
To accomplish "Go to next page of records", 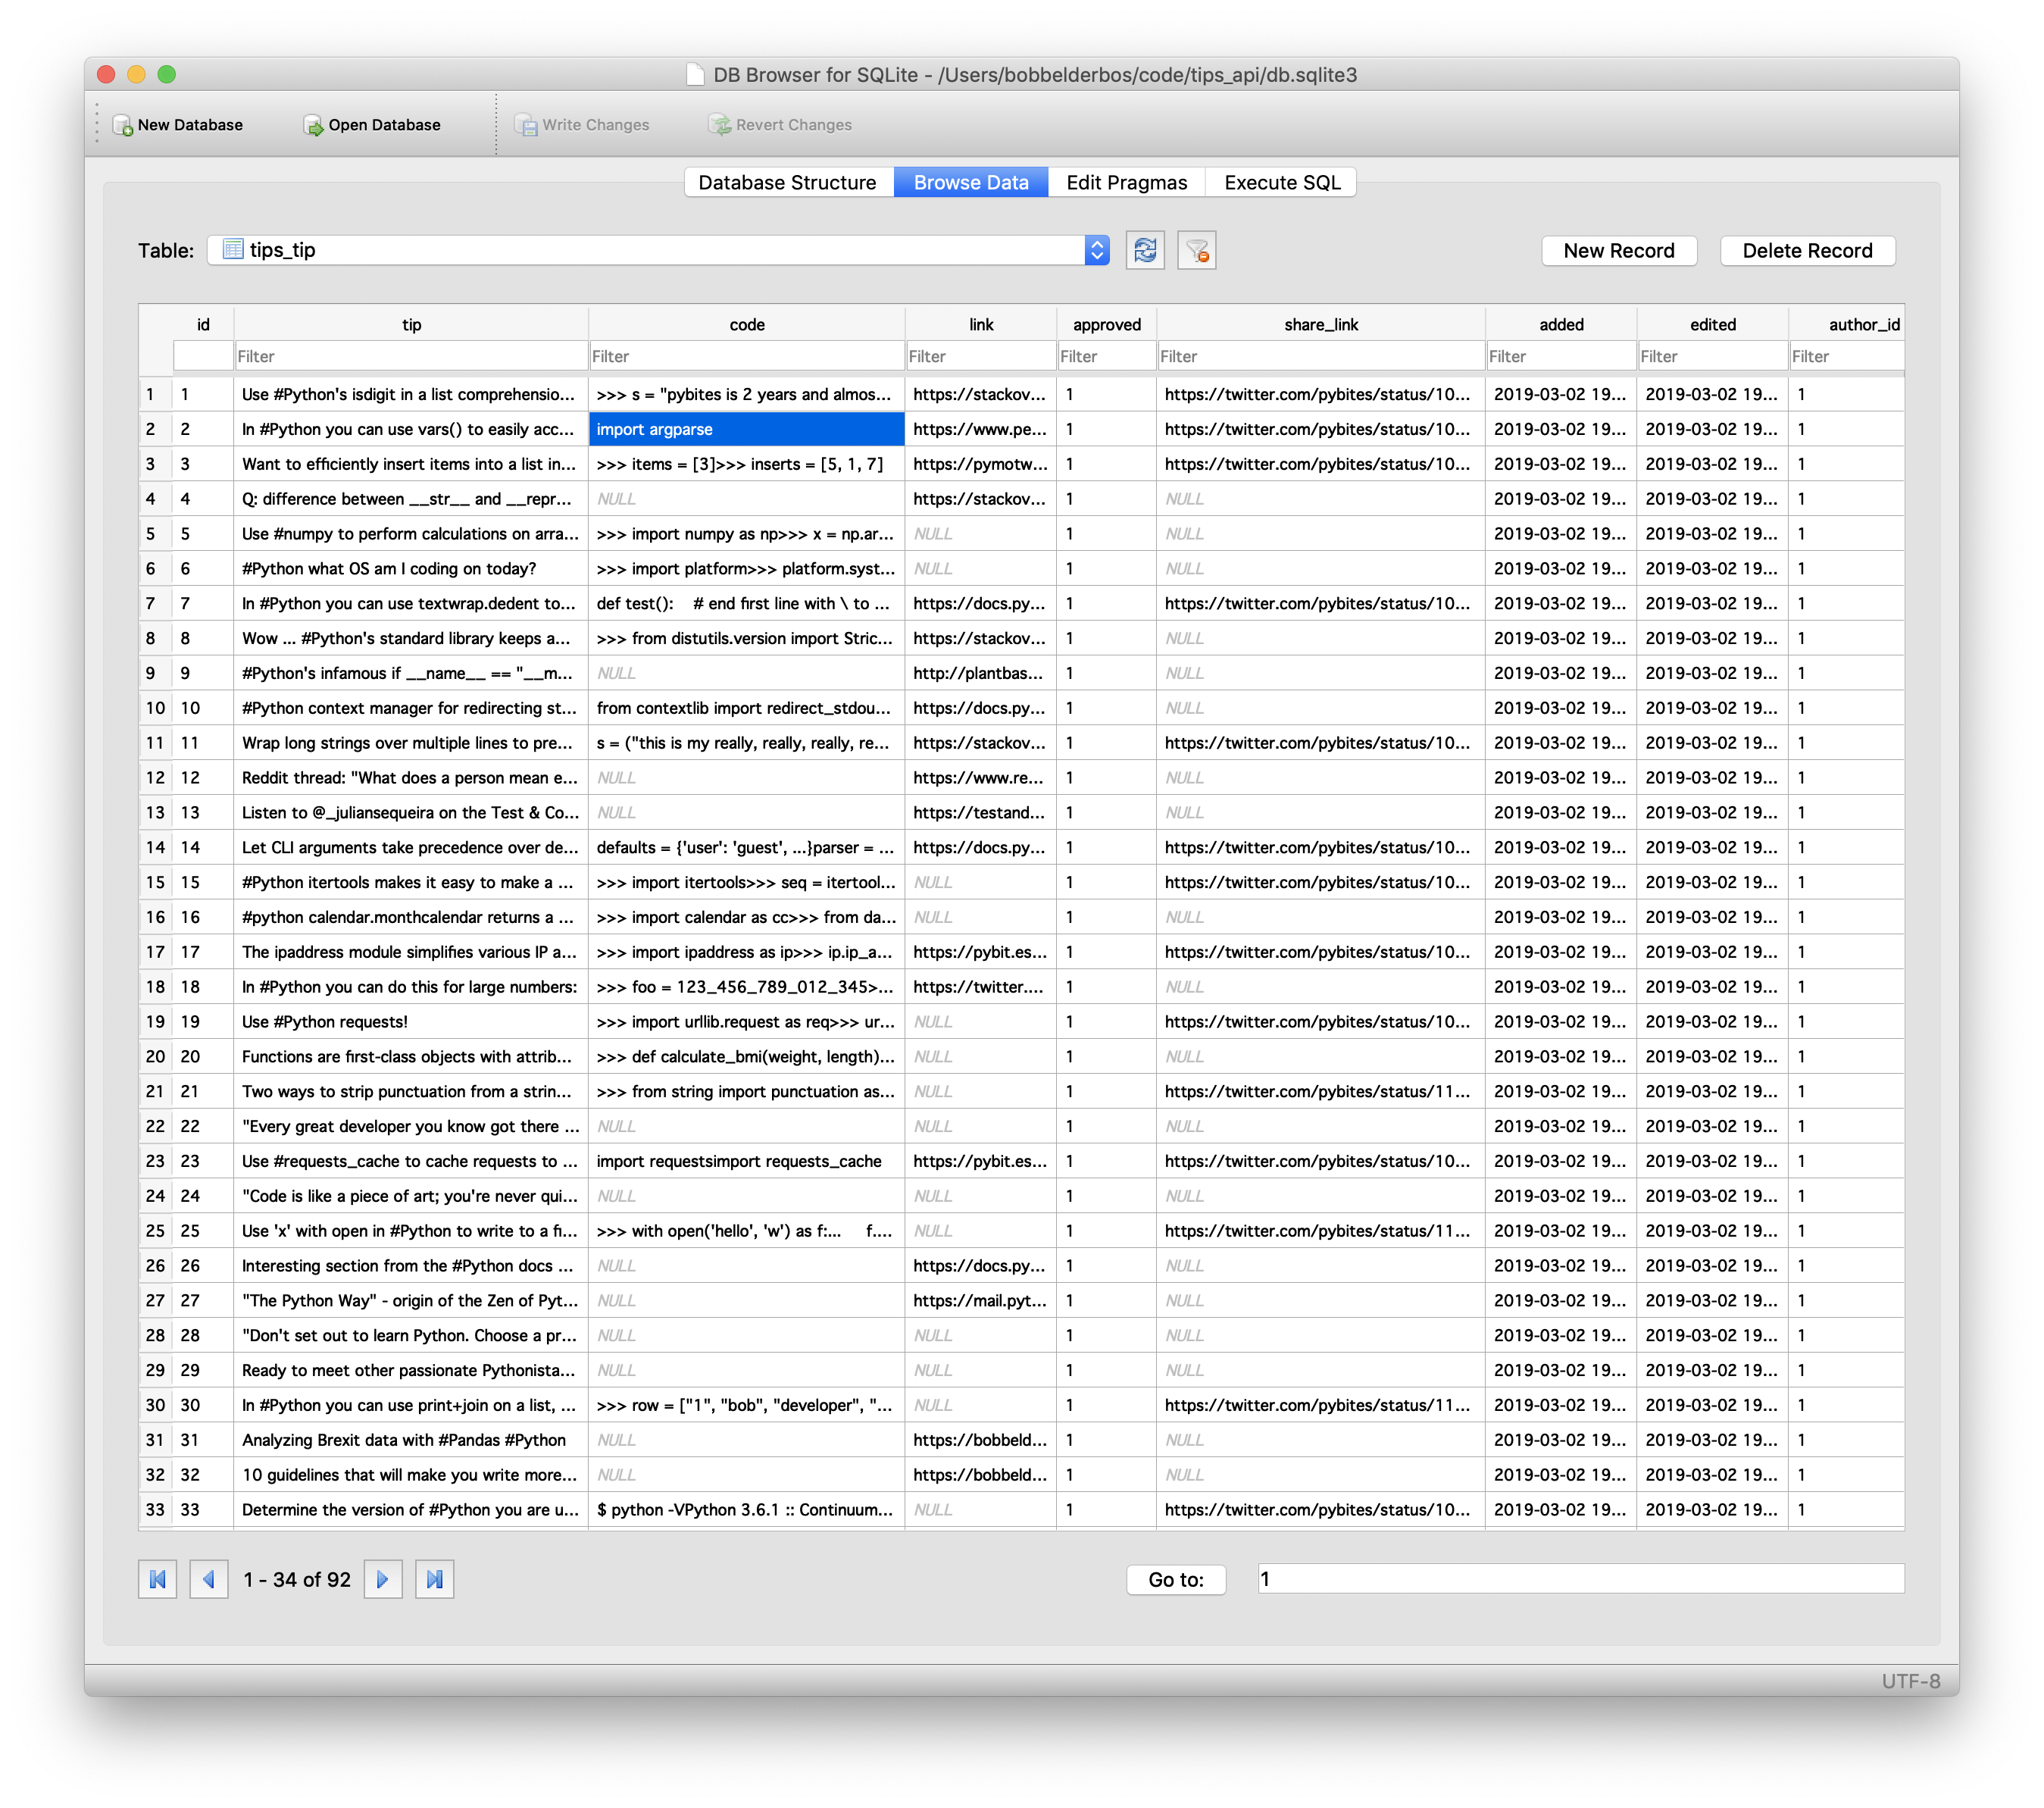I will click(382, 1579).
